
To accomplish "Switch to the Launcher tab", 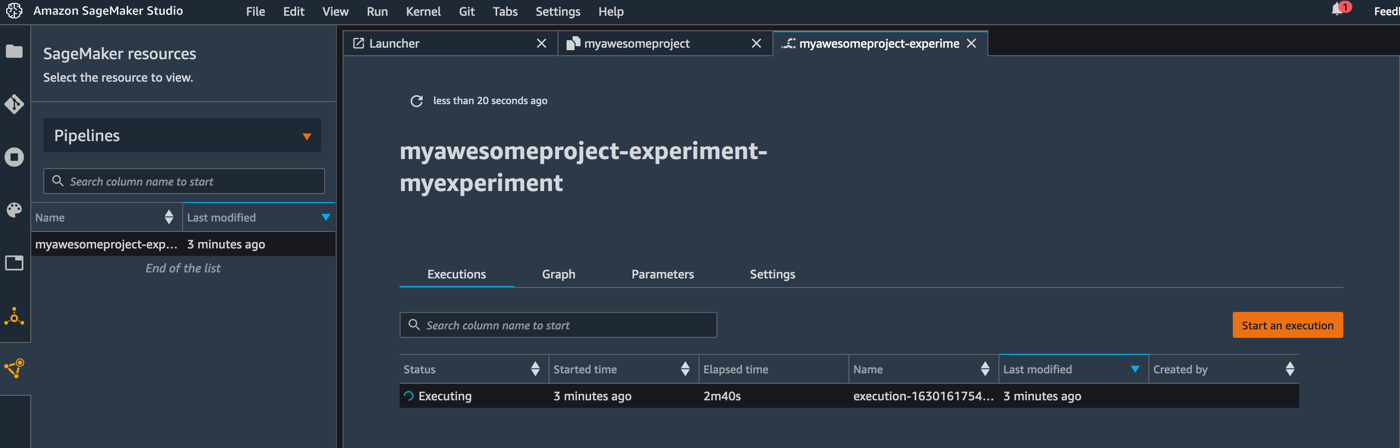I will click(x=449, y=44).
